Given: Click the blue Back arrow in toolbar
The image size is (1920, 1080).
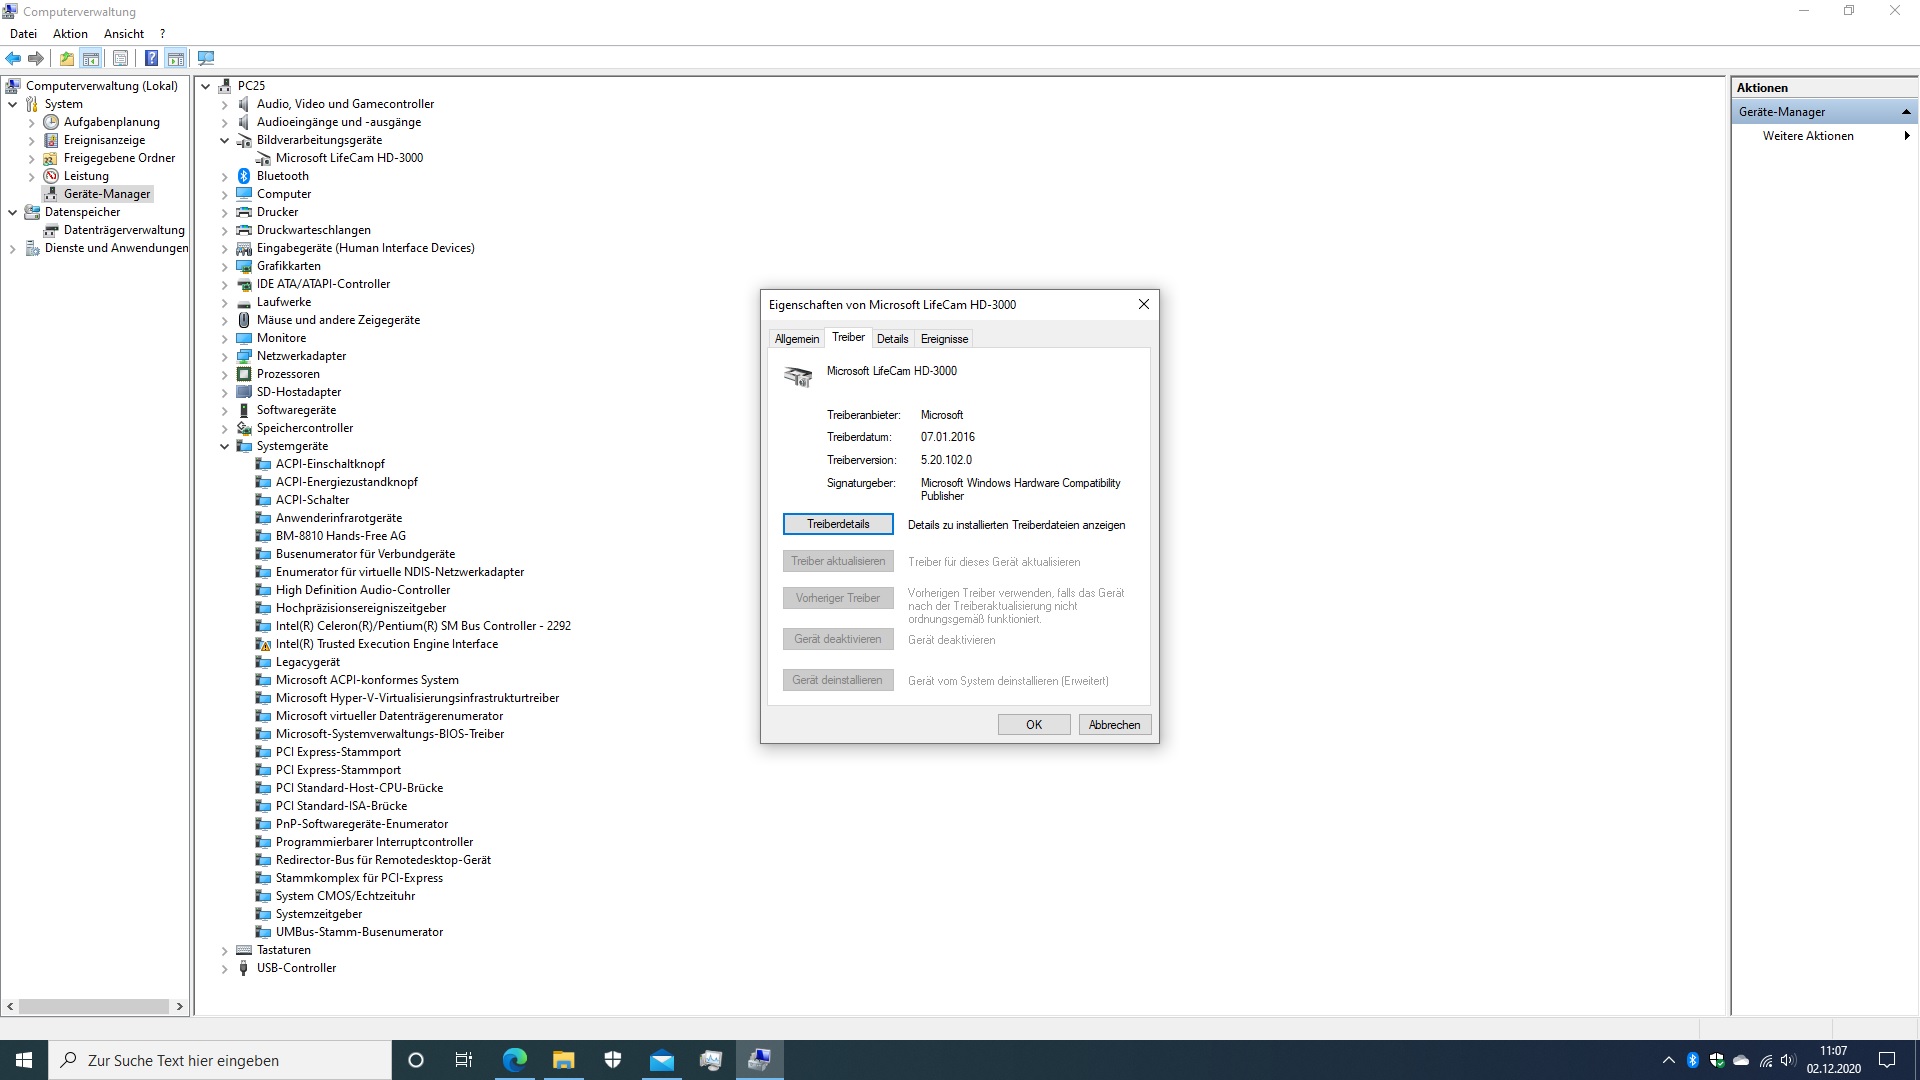Looking at the screenshot, I should (x=13, y=58).
